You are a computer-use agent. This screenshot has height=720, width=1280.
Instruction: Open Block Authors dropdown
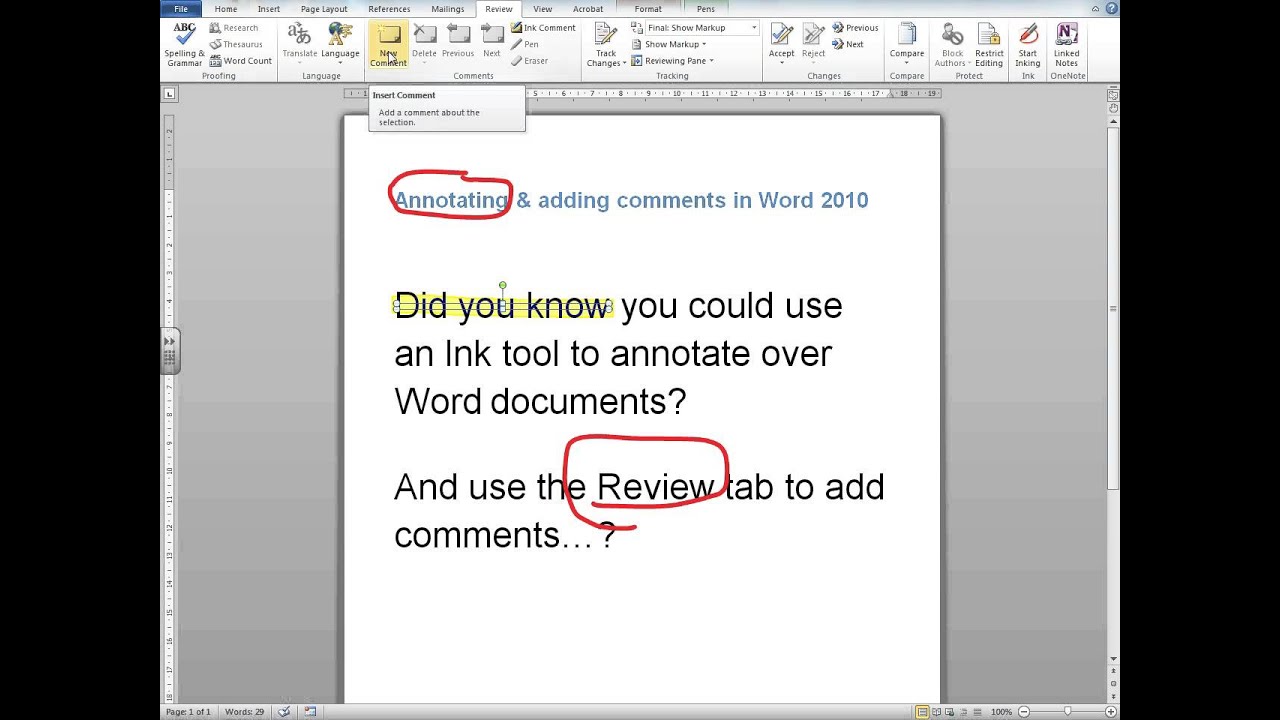[x=952, y=45]
